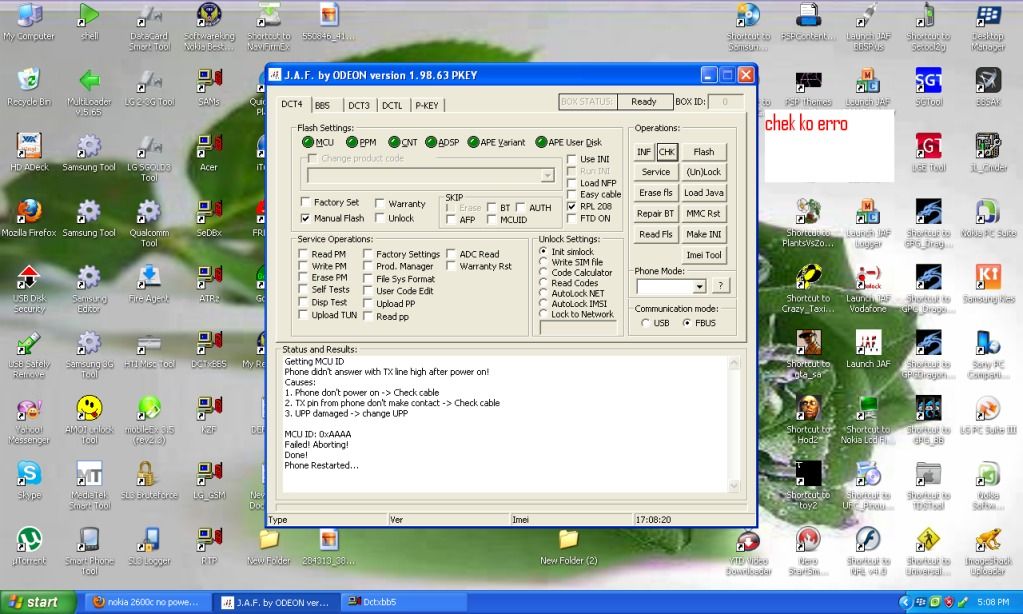
Task: Select the DCT4 tab
Action: (x=292, y=104)
